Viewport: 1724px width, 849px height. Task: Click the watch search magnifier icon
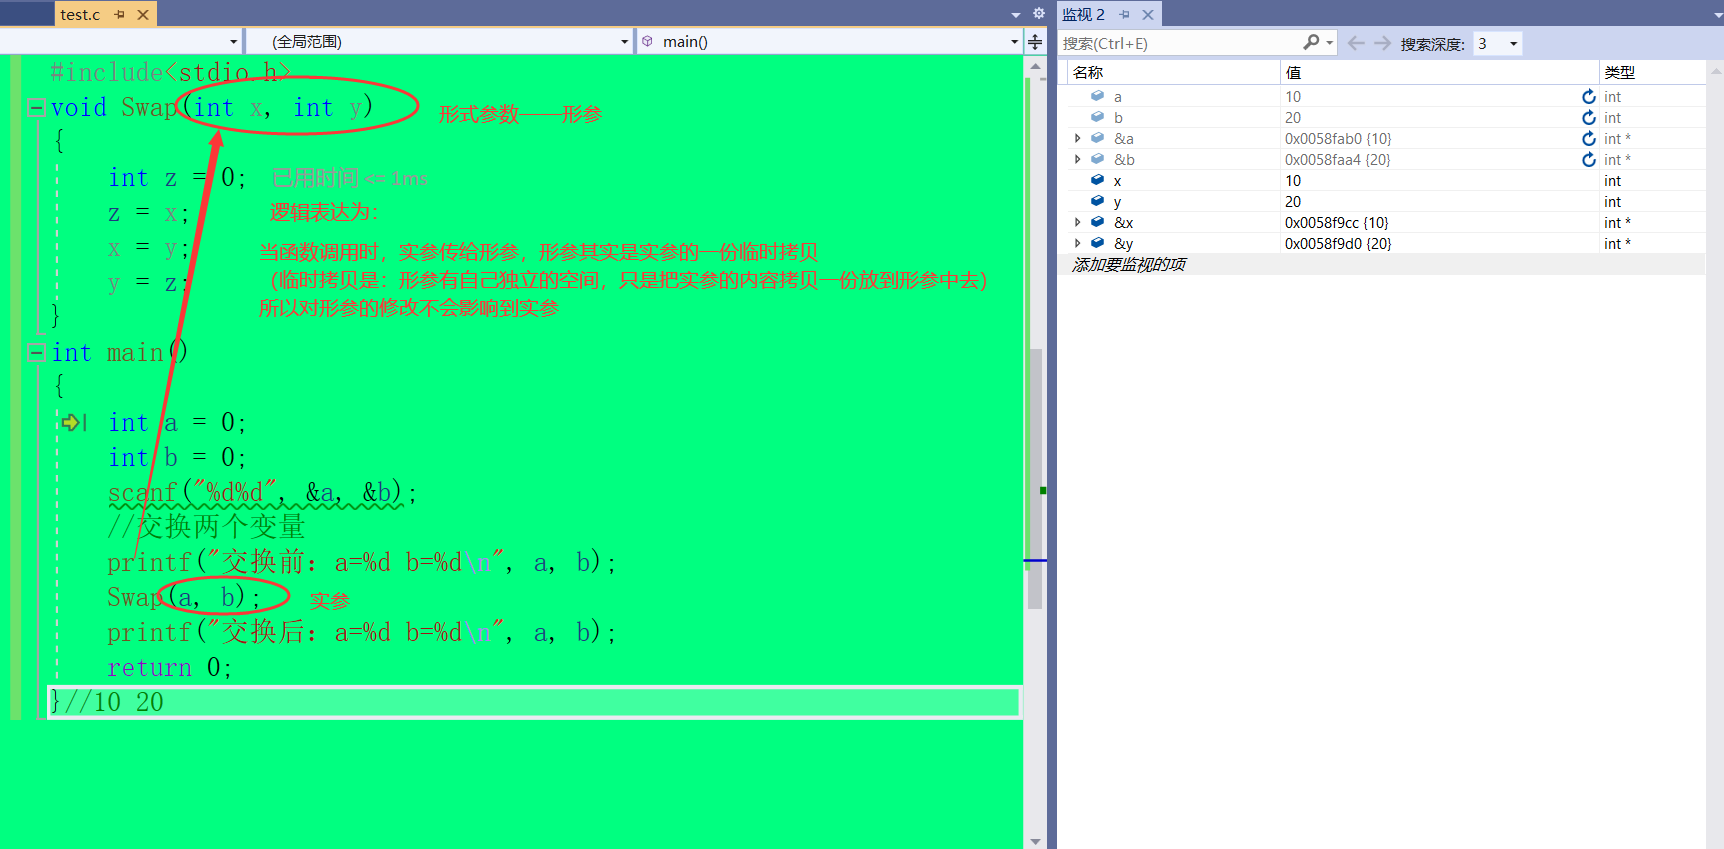pos(1311,42)
